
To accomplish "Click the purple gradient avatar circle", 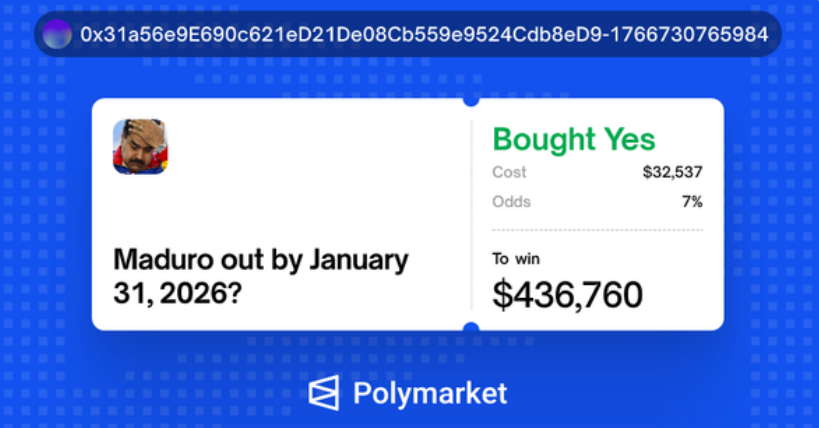I will click(x=59, y=34).
